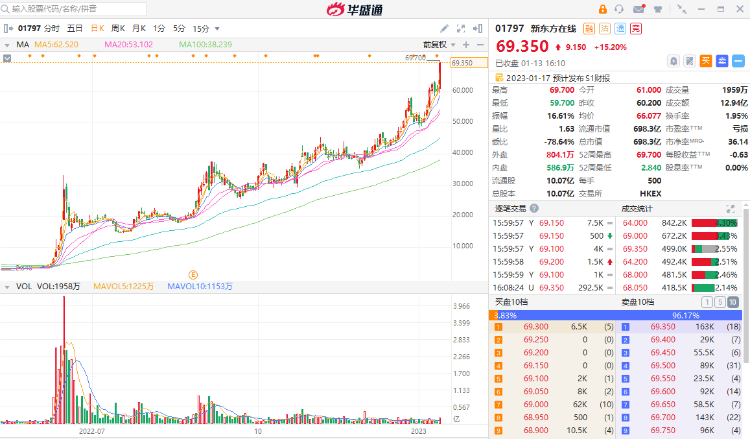Select 1-level order book depth
The height and width of the screenshot is (439, 750).
coord(706,302)
